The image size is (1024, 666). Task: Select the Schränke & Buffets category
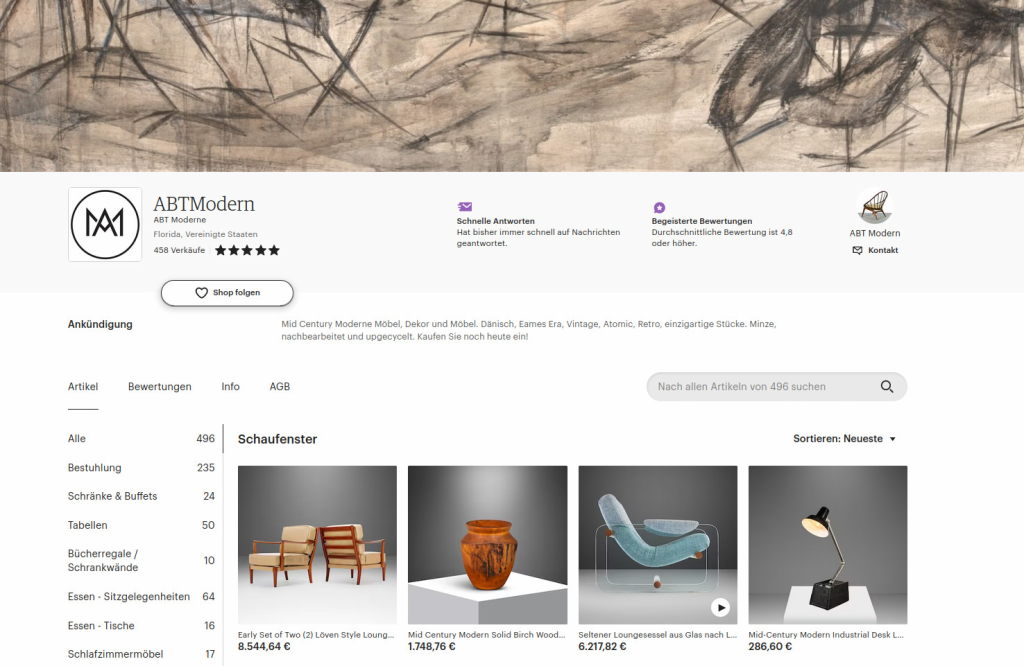[141, 496]
